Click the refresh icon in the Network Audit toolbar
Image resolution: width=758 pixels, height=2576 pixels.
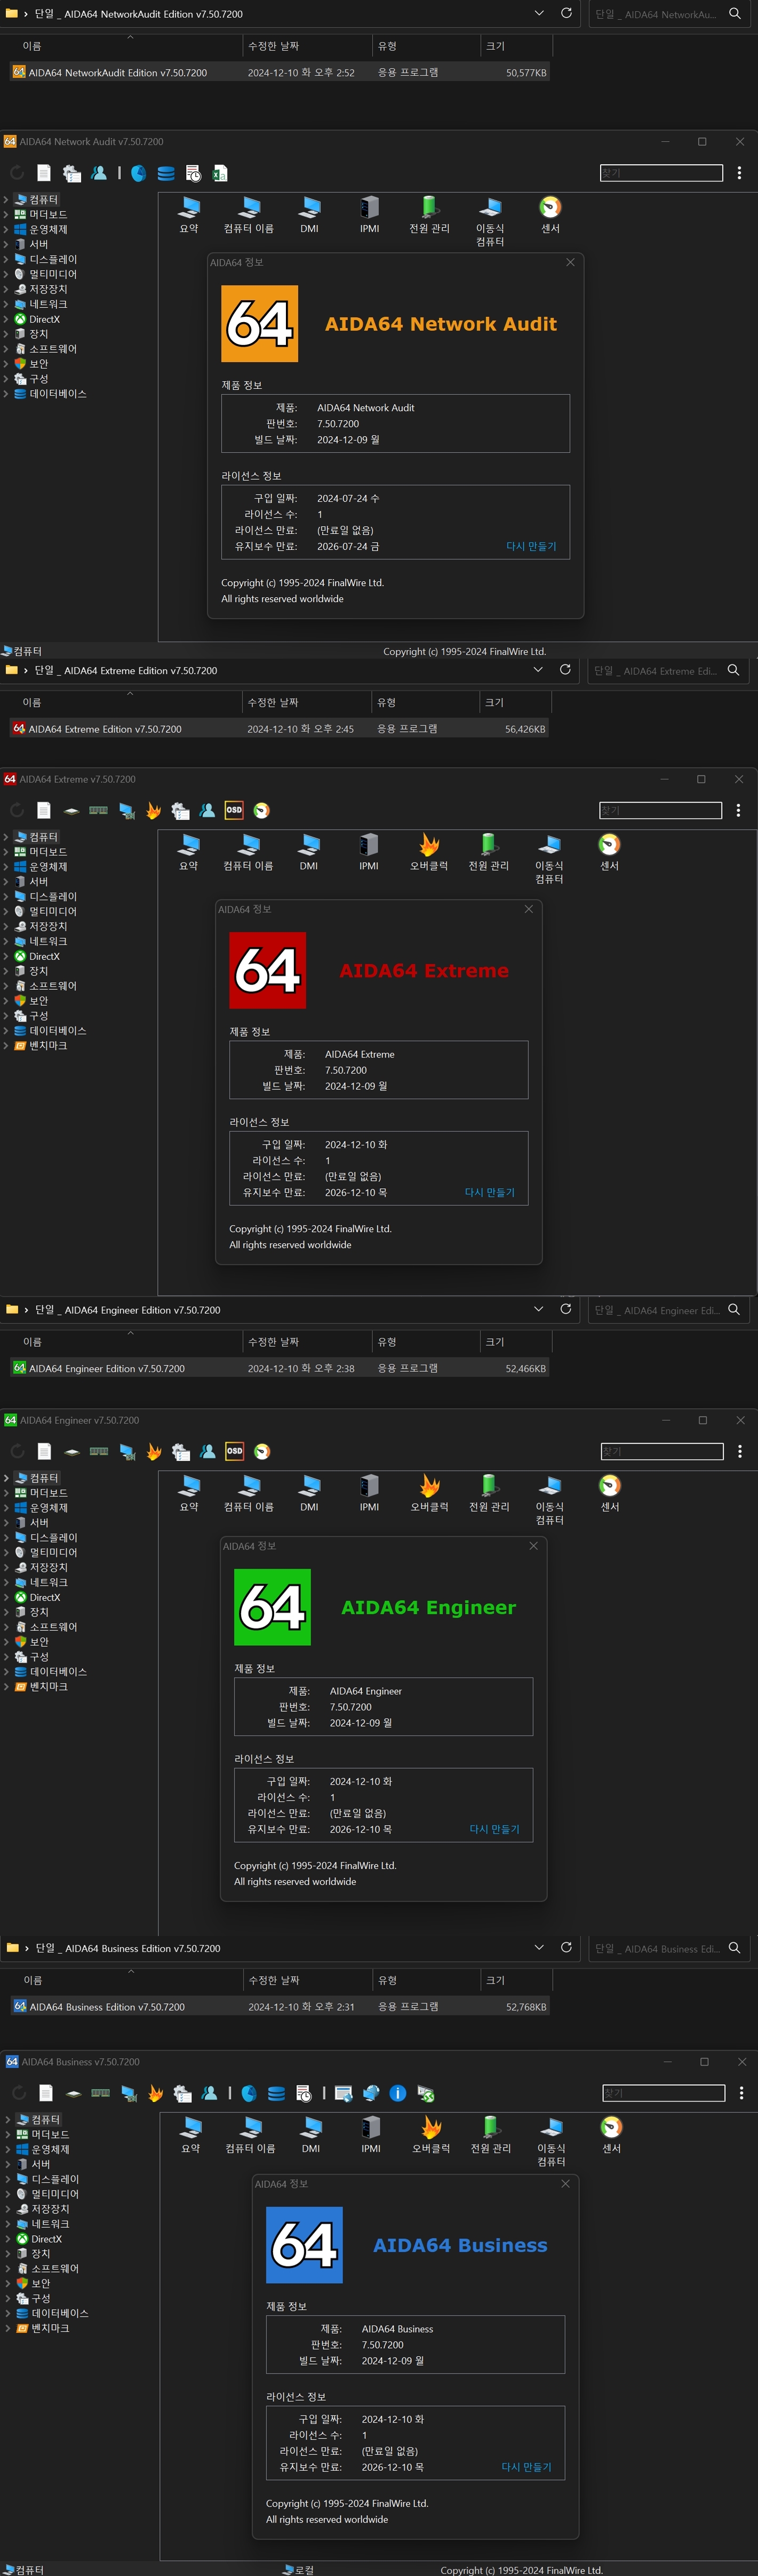(17, 173)
